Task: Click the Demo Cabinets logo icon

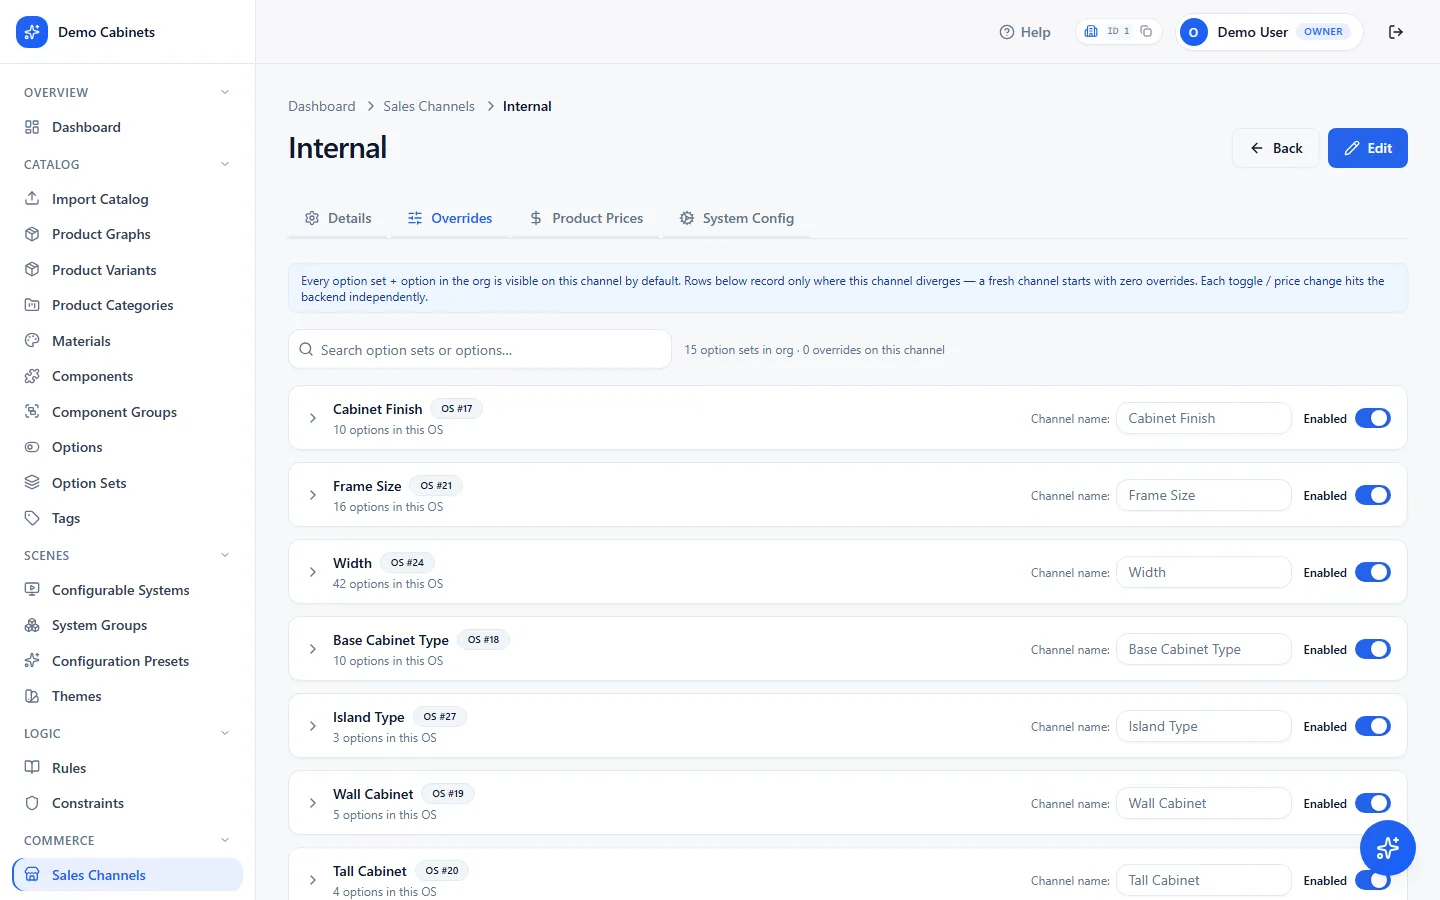Action: click(x=32, y=32)
